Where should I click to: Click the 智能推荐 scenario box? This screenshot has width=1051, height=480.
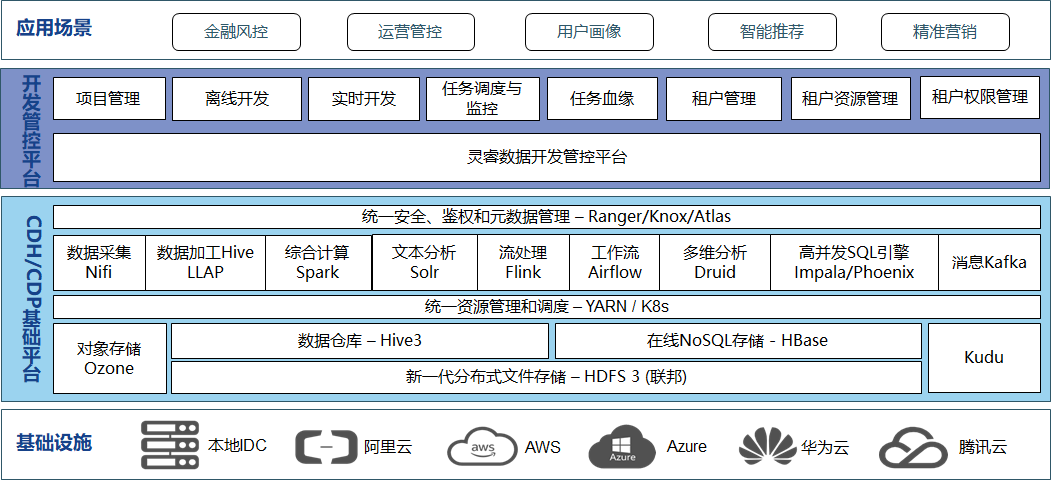click(x=771, y=32)
